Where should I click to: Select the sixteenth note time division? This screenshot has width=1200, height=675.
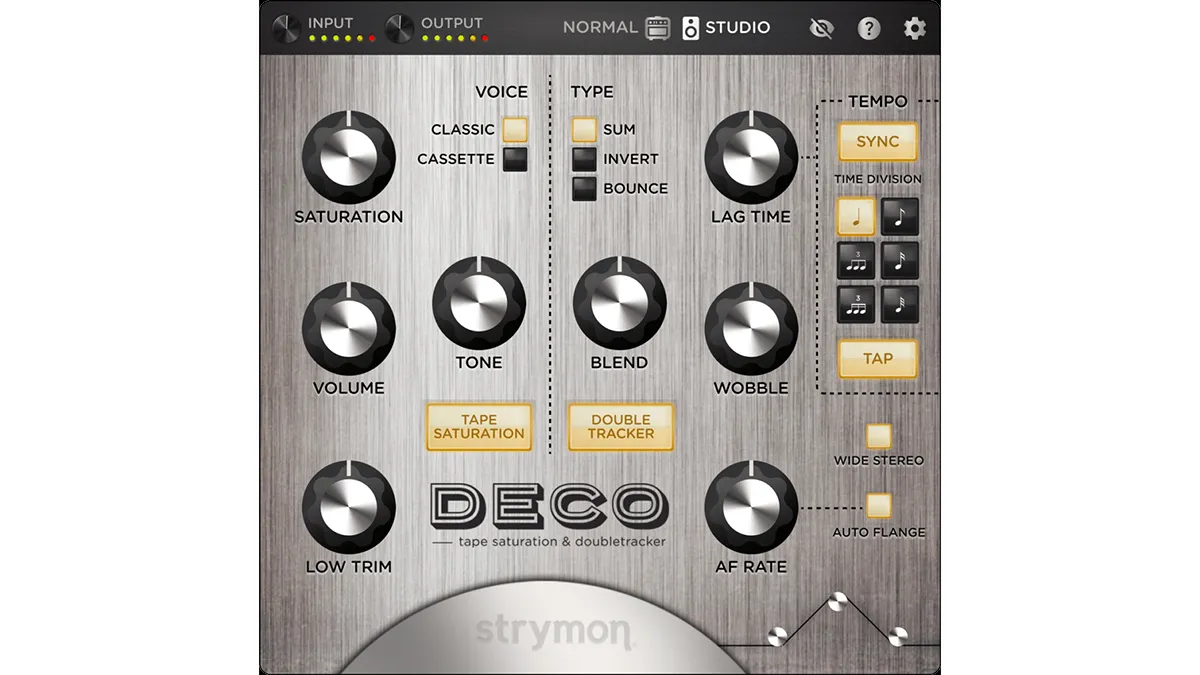click(x=900, y=260)
